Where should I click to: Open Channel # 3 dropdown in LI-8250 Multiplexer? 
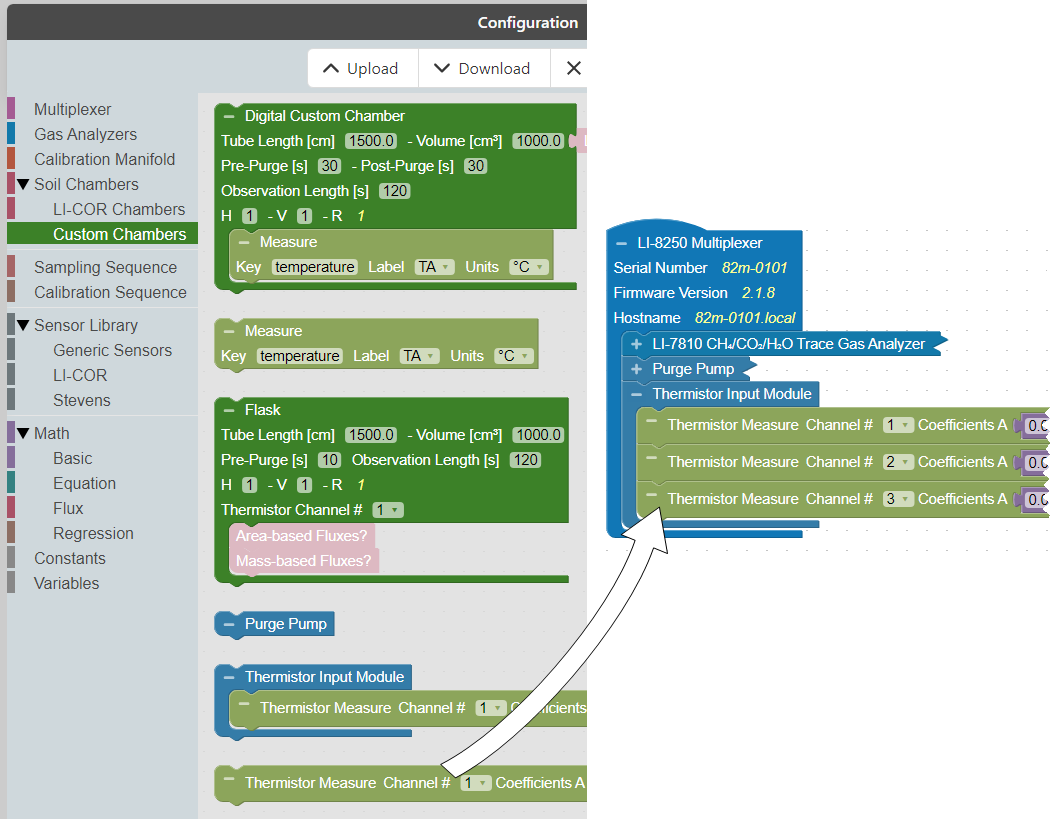pos(898,499)
